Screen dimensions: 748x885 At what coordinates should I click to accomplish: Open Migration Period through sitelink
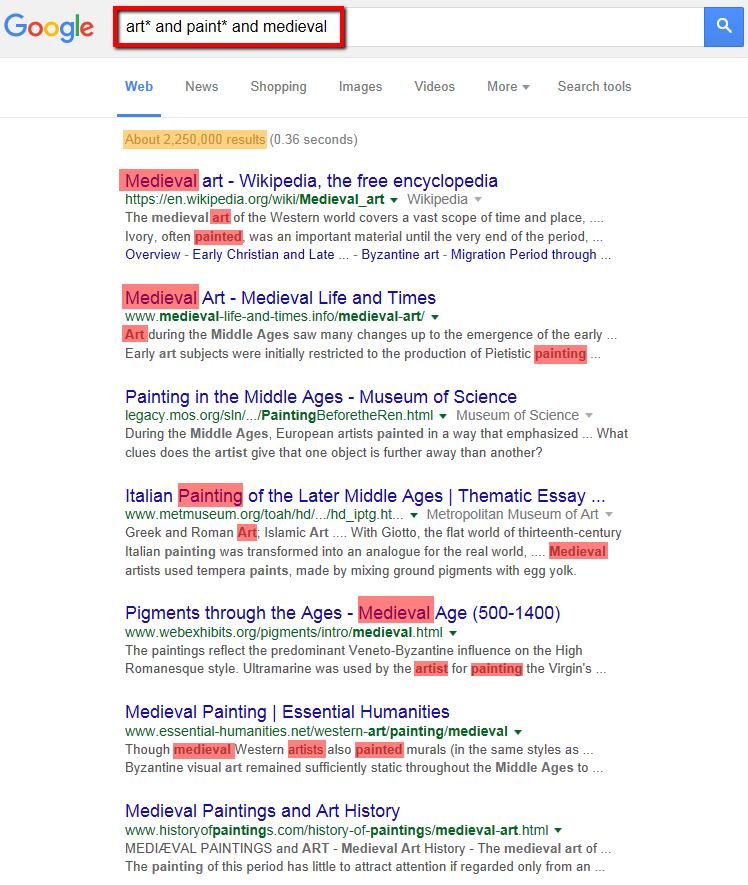pyautogui.click(x=530, y=255)
